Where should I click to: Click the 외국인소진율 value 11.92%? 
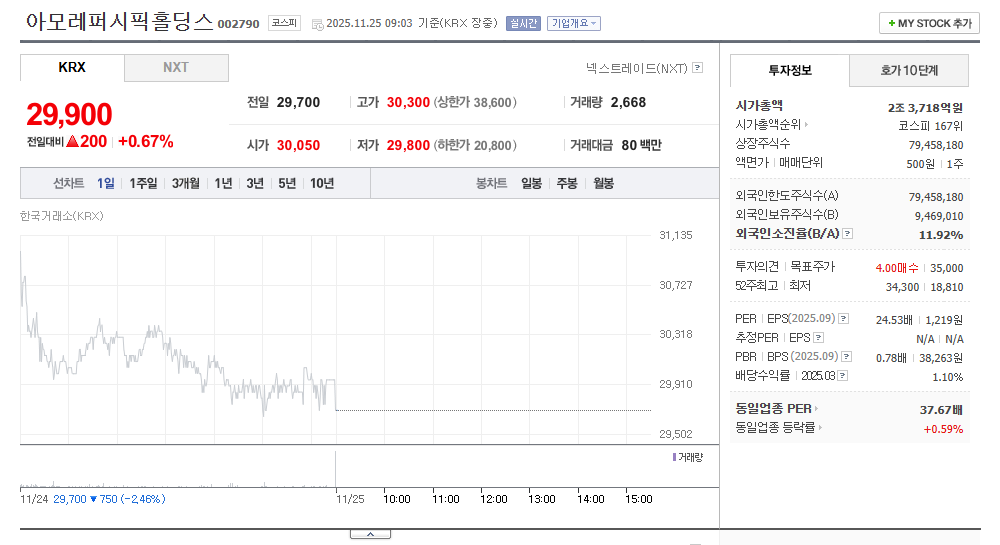941,235
